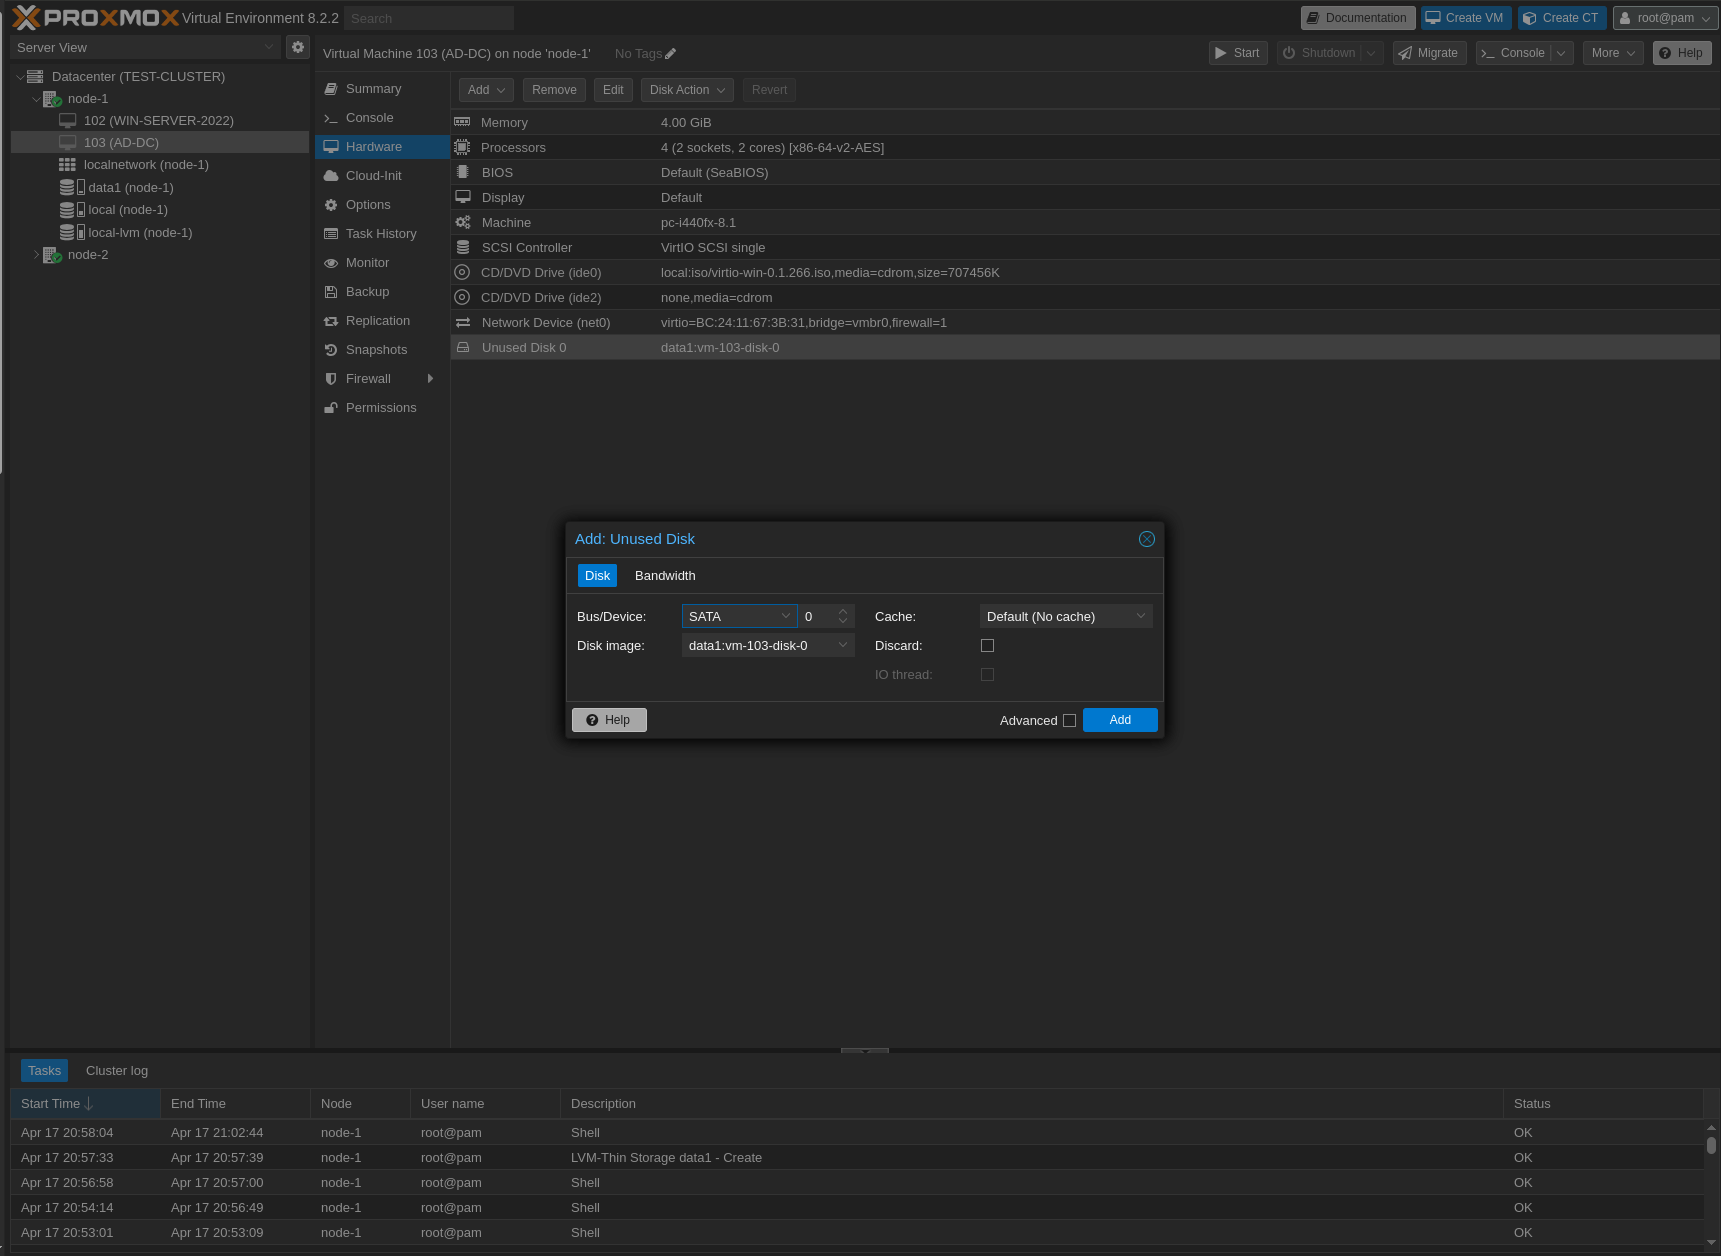
Task: Click the Add button in the dialog
Action: click(x=1119, y=720)
